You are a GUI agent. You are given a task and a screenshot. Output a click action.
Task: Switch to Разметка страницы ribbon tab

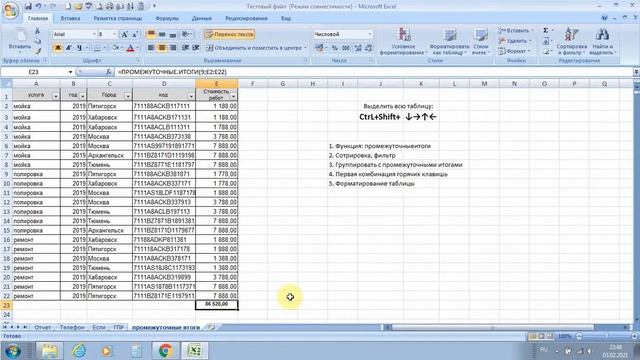118,18
